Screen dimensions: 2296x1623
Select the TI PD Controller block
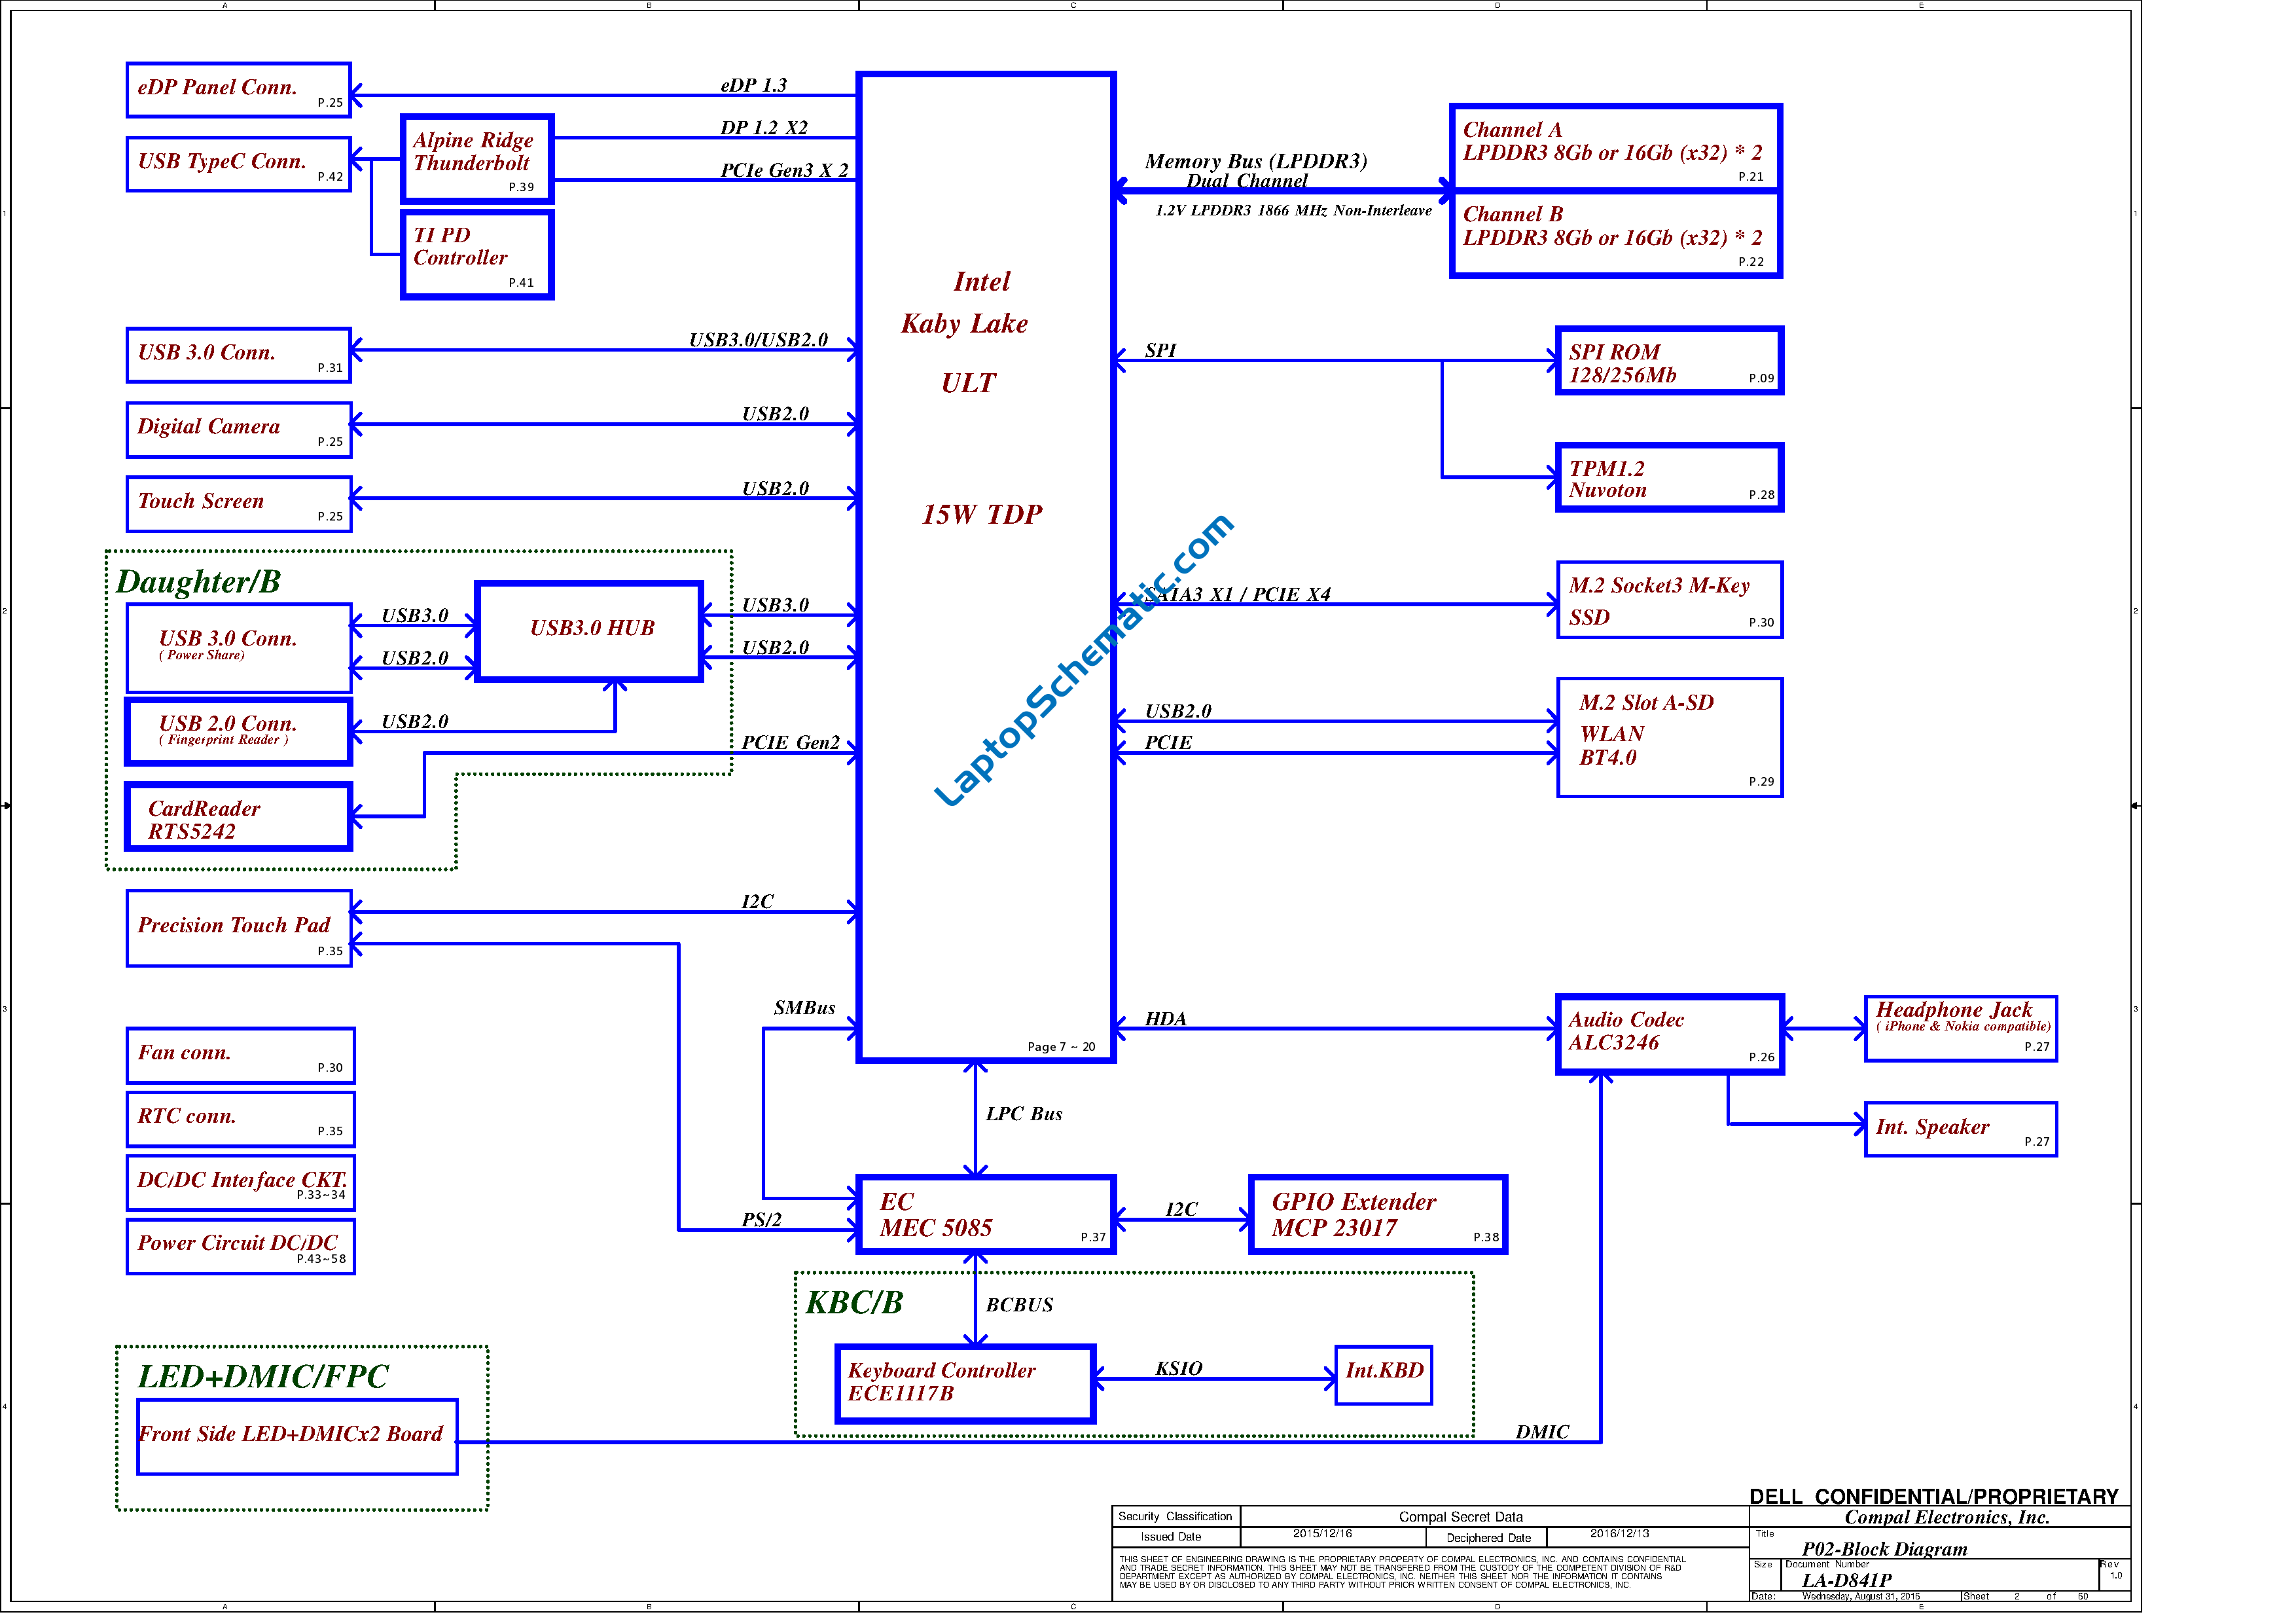click(x=477, y=254)
